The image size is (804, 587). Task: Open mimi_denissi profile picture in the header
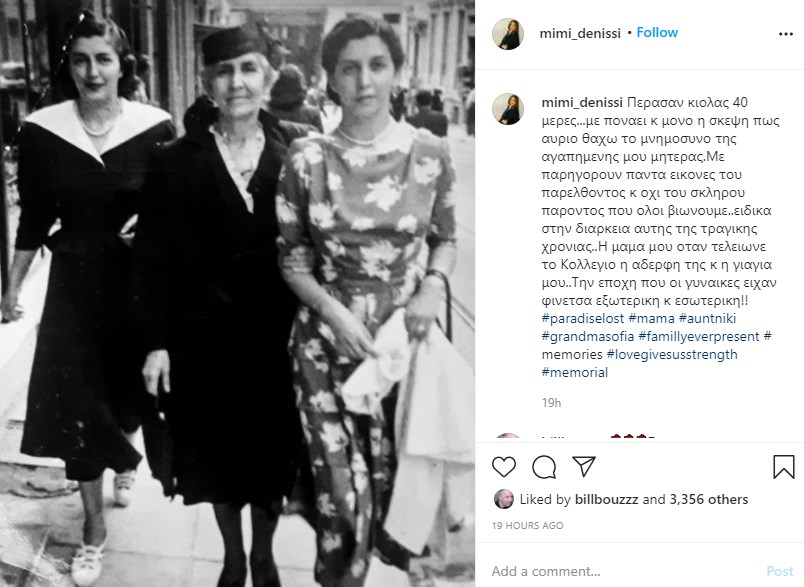pos(508,34)
